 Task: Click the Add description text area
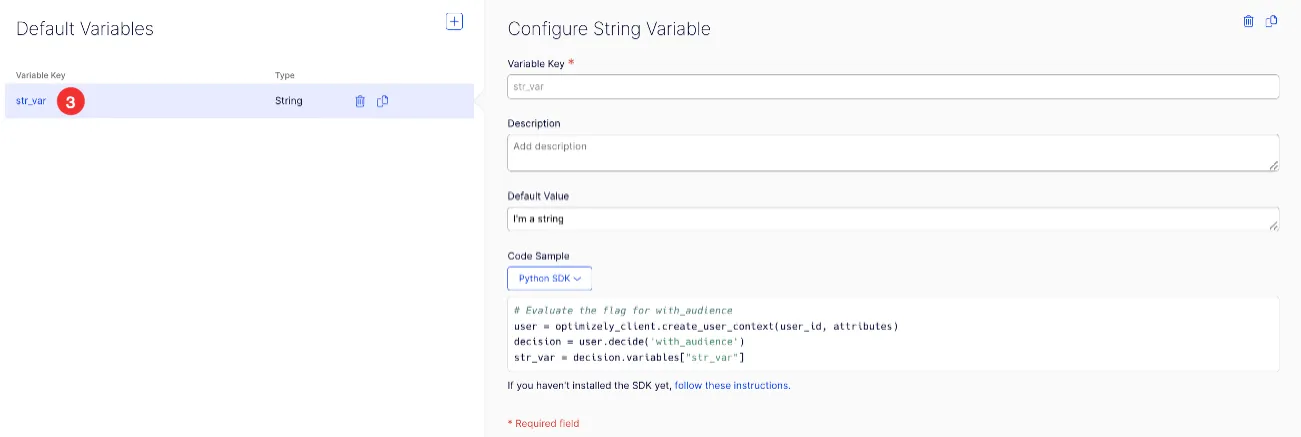click(x=893, y=153)
